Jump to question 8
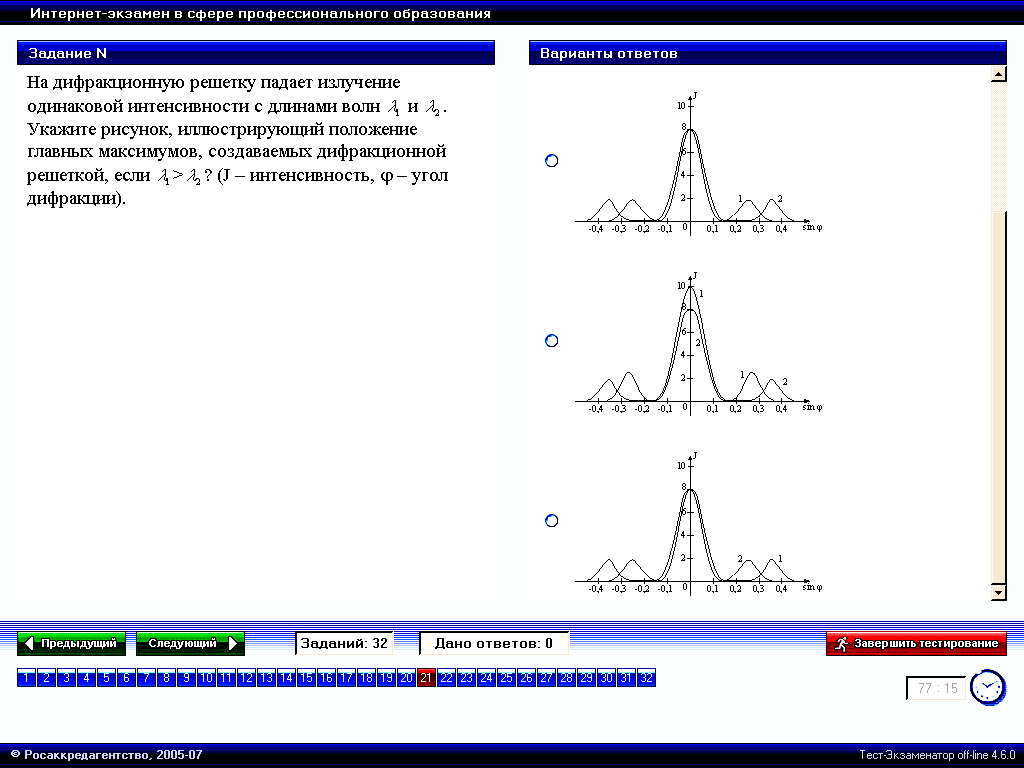1024x768 pixels. point(167,678)
